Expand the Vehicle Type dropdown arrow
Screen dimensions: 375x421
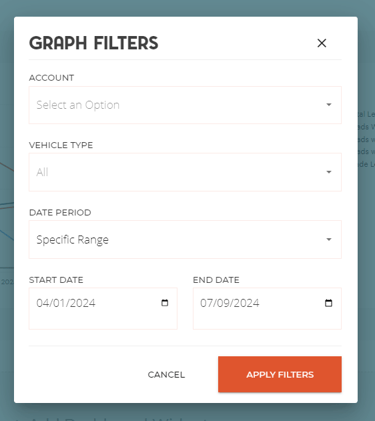329,172
